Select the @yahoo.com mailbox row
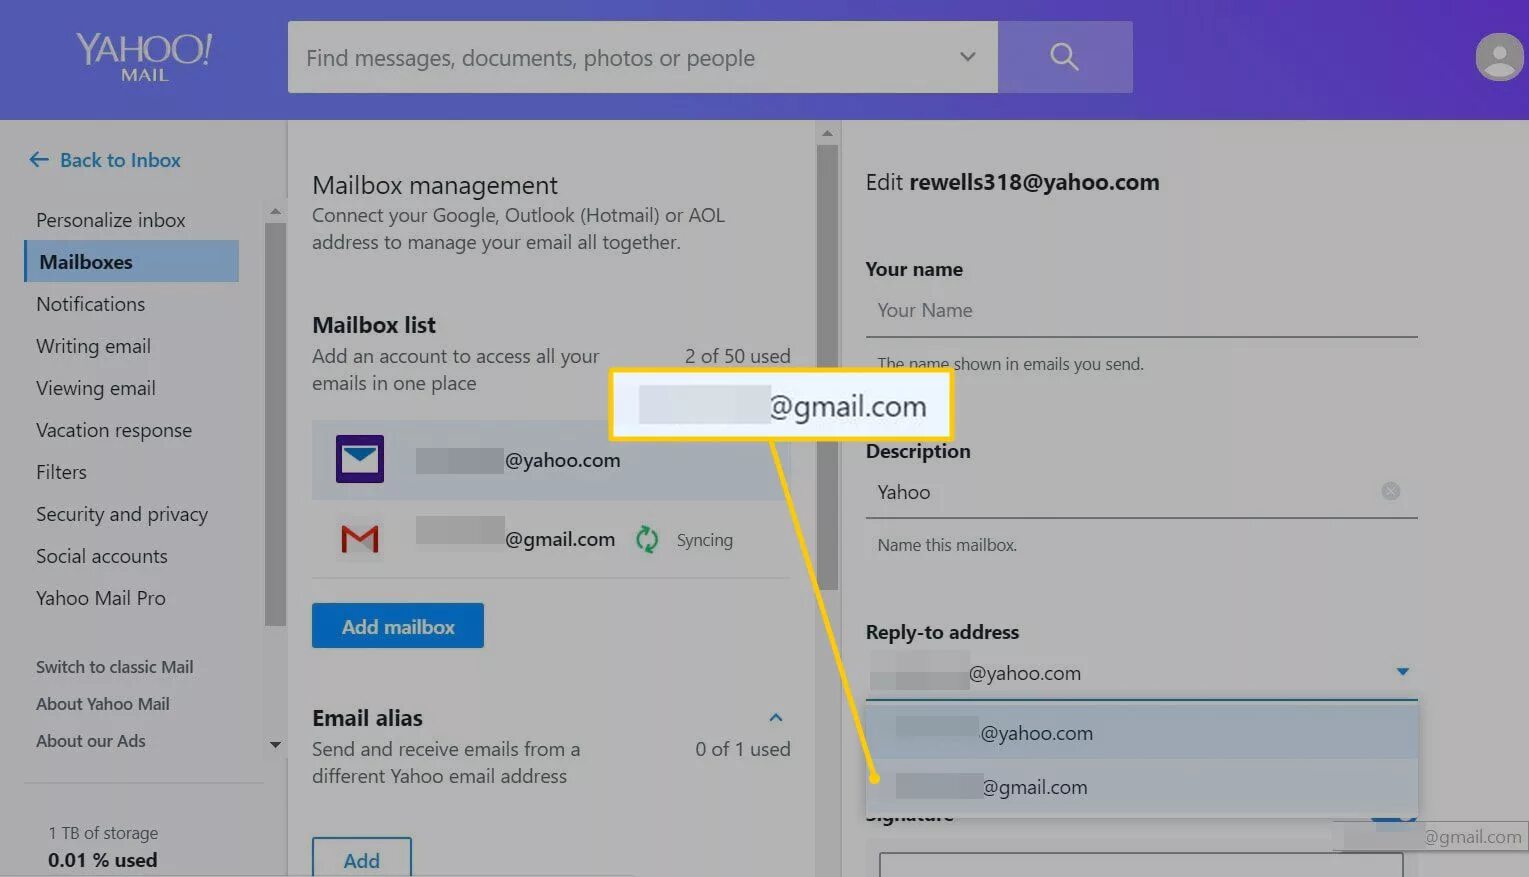The image size is (1529, 877). 551,460
